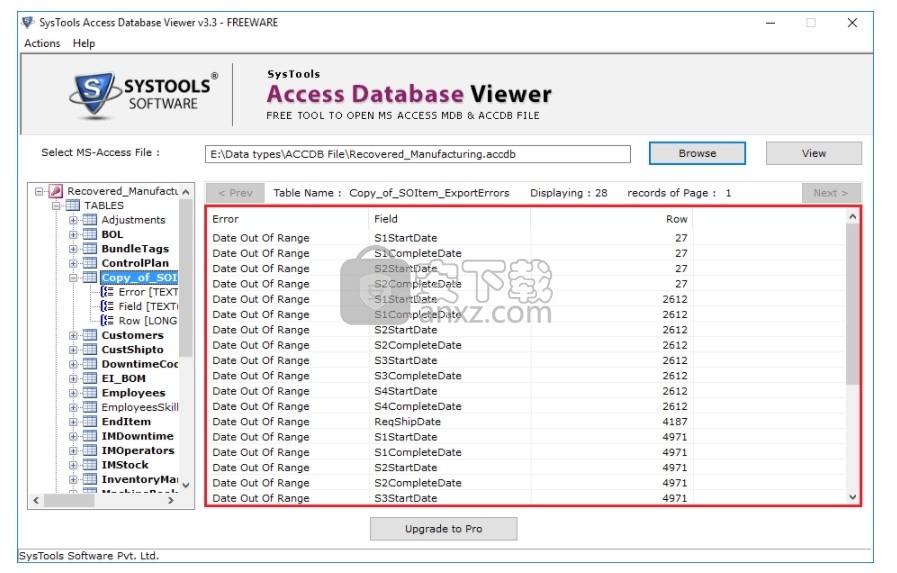Image resolution: width=897 pixels, height=573 pixels.
Task: Click the Prev page button
Action: [235, 193]
